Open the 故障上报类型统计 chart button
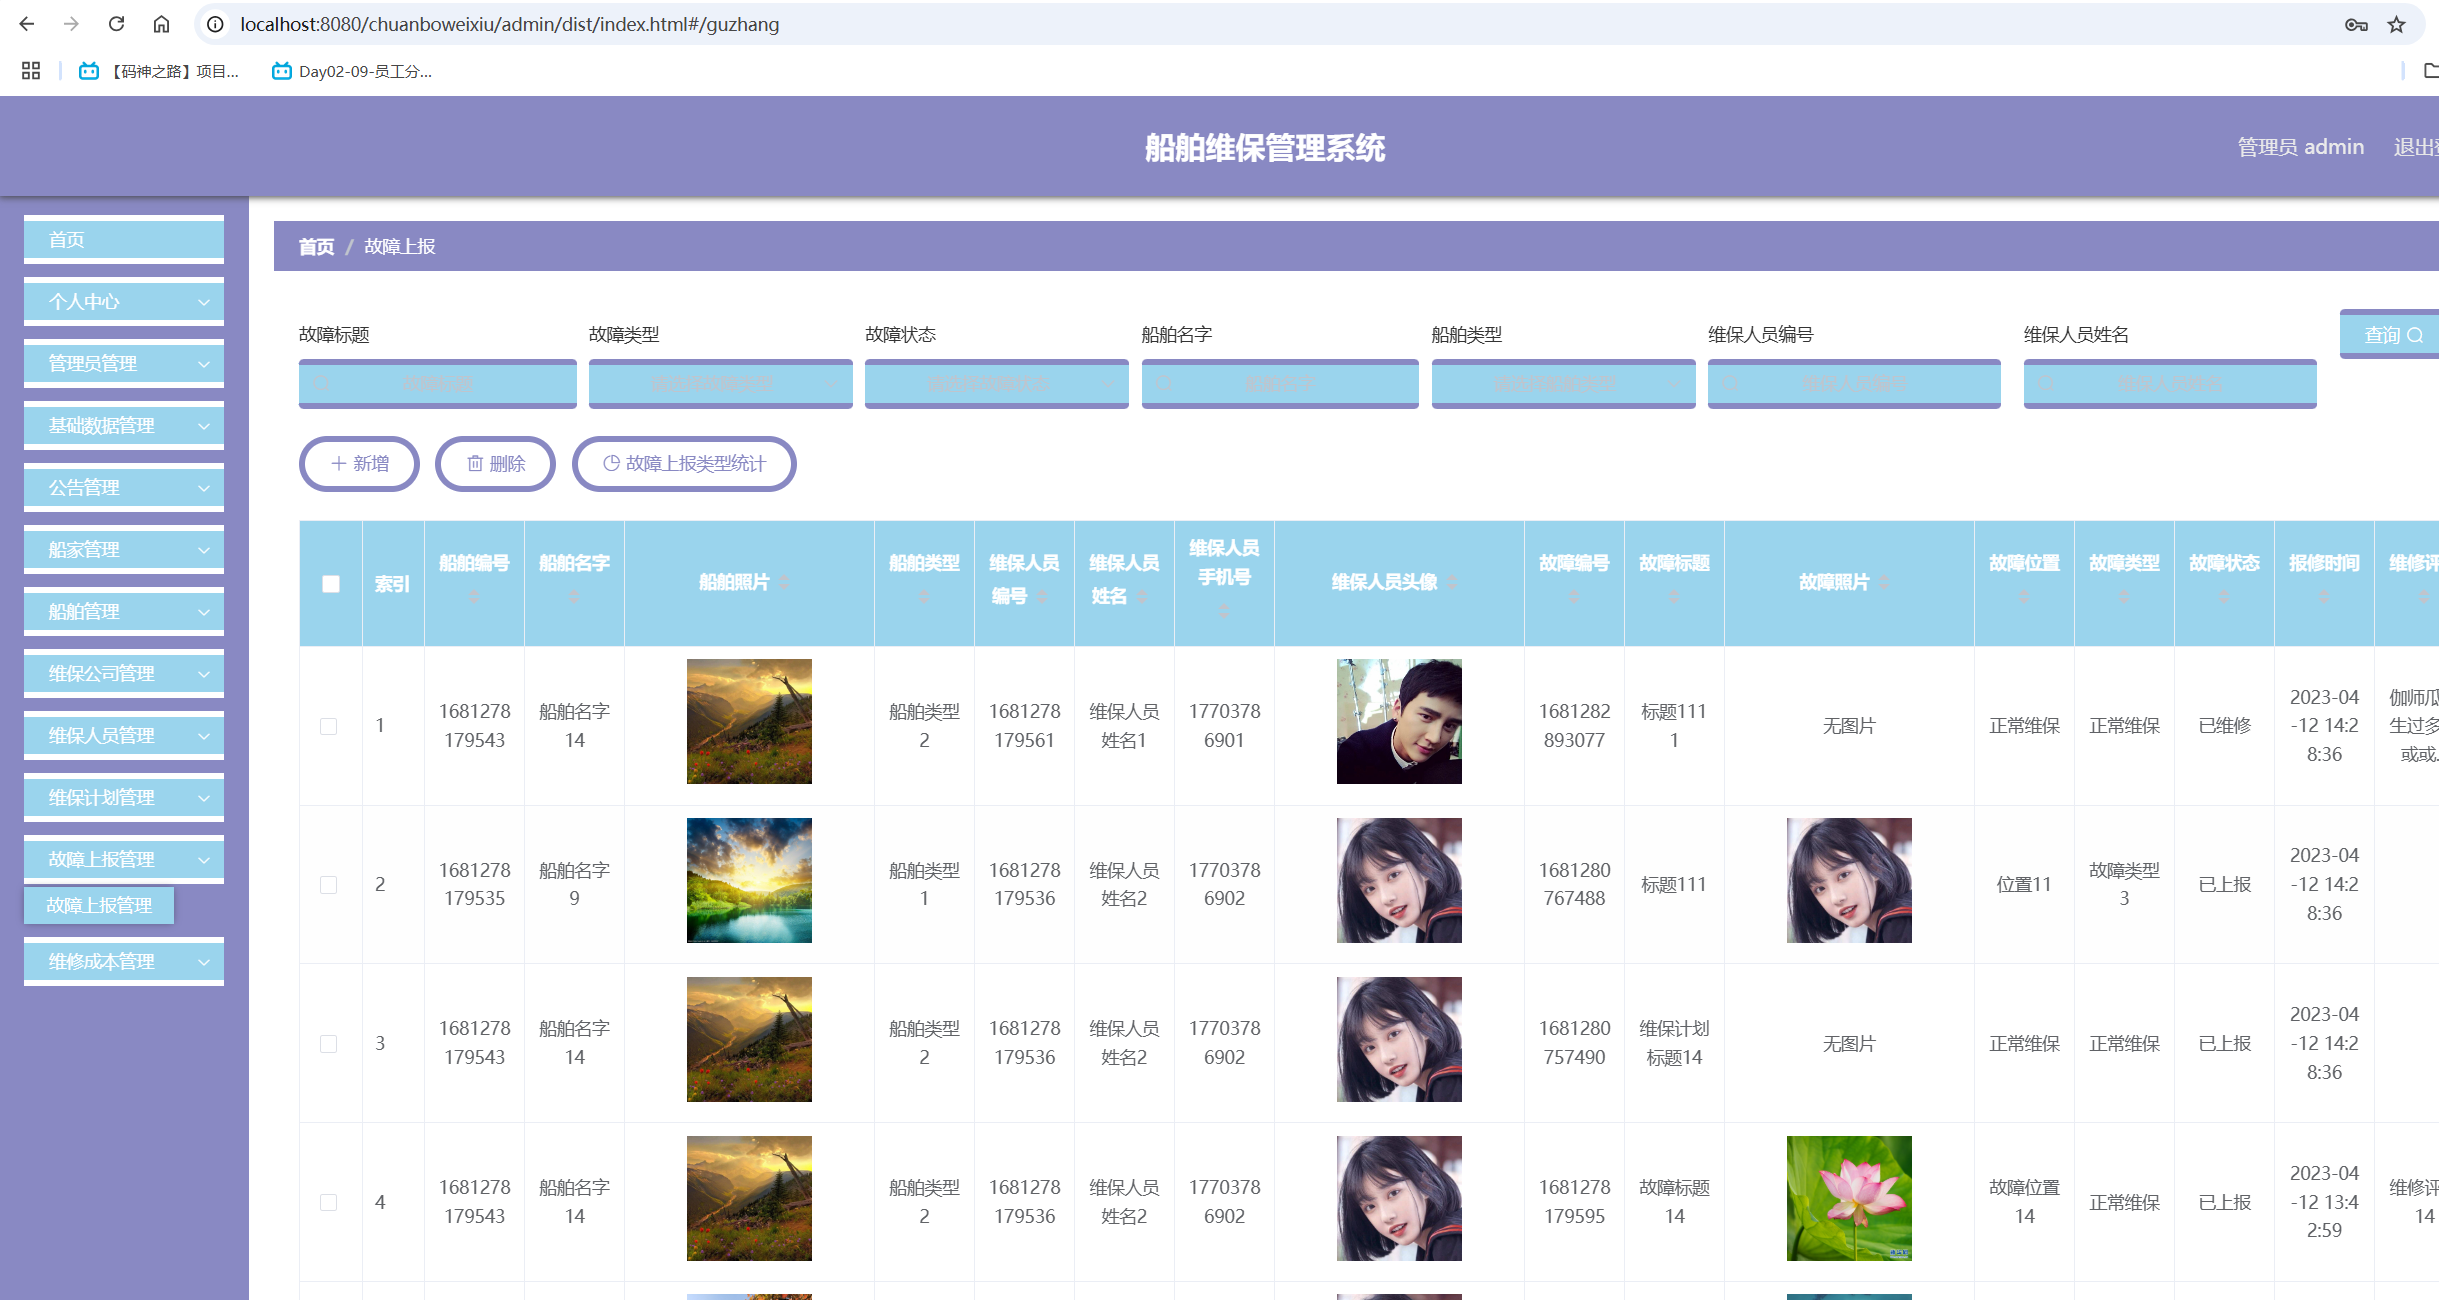 [x=684, y=464]
